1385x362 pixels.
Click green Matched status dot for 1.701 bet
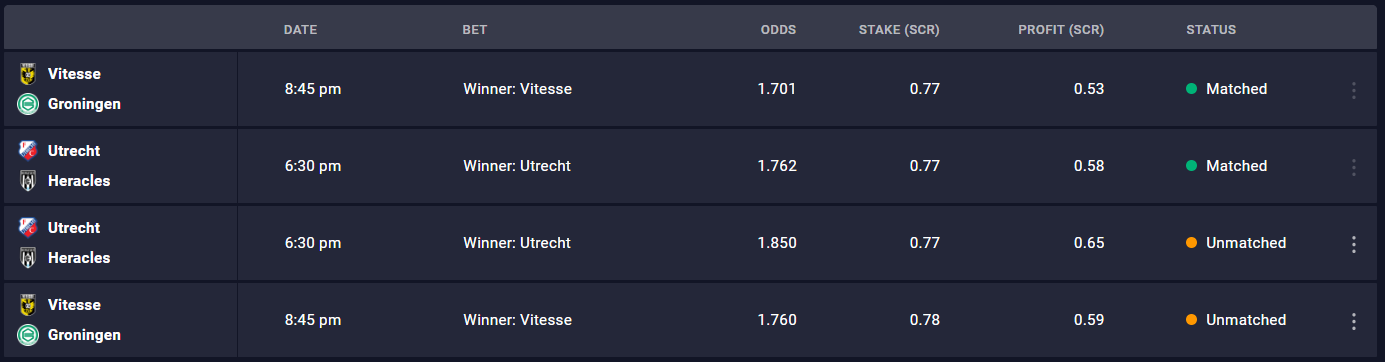coord(1191,89)
